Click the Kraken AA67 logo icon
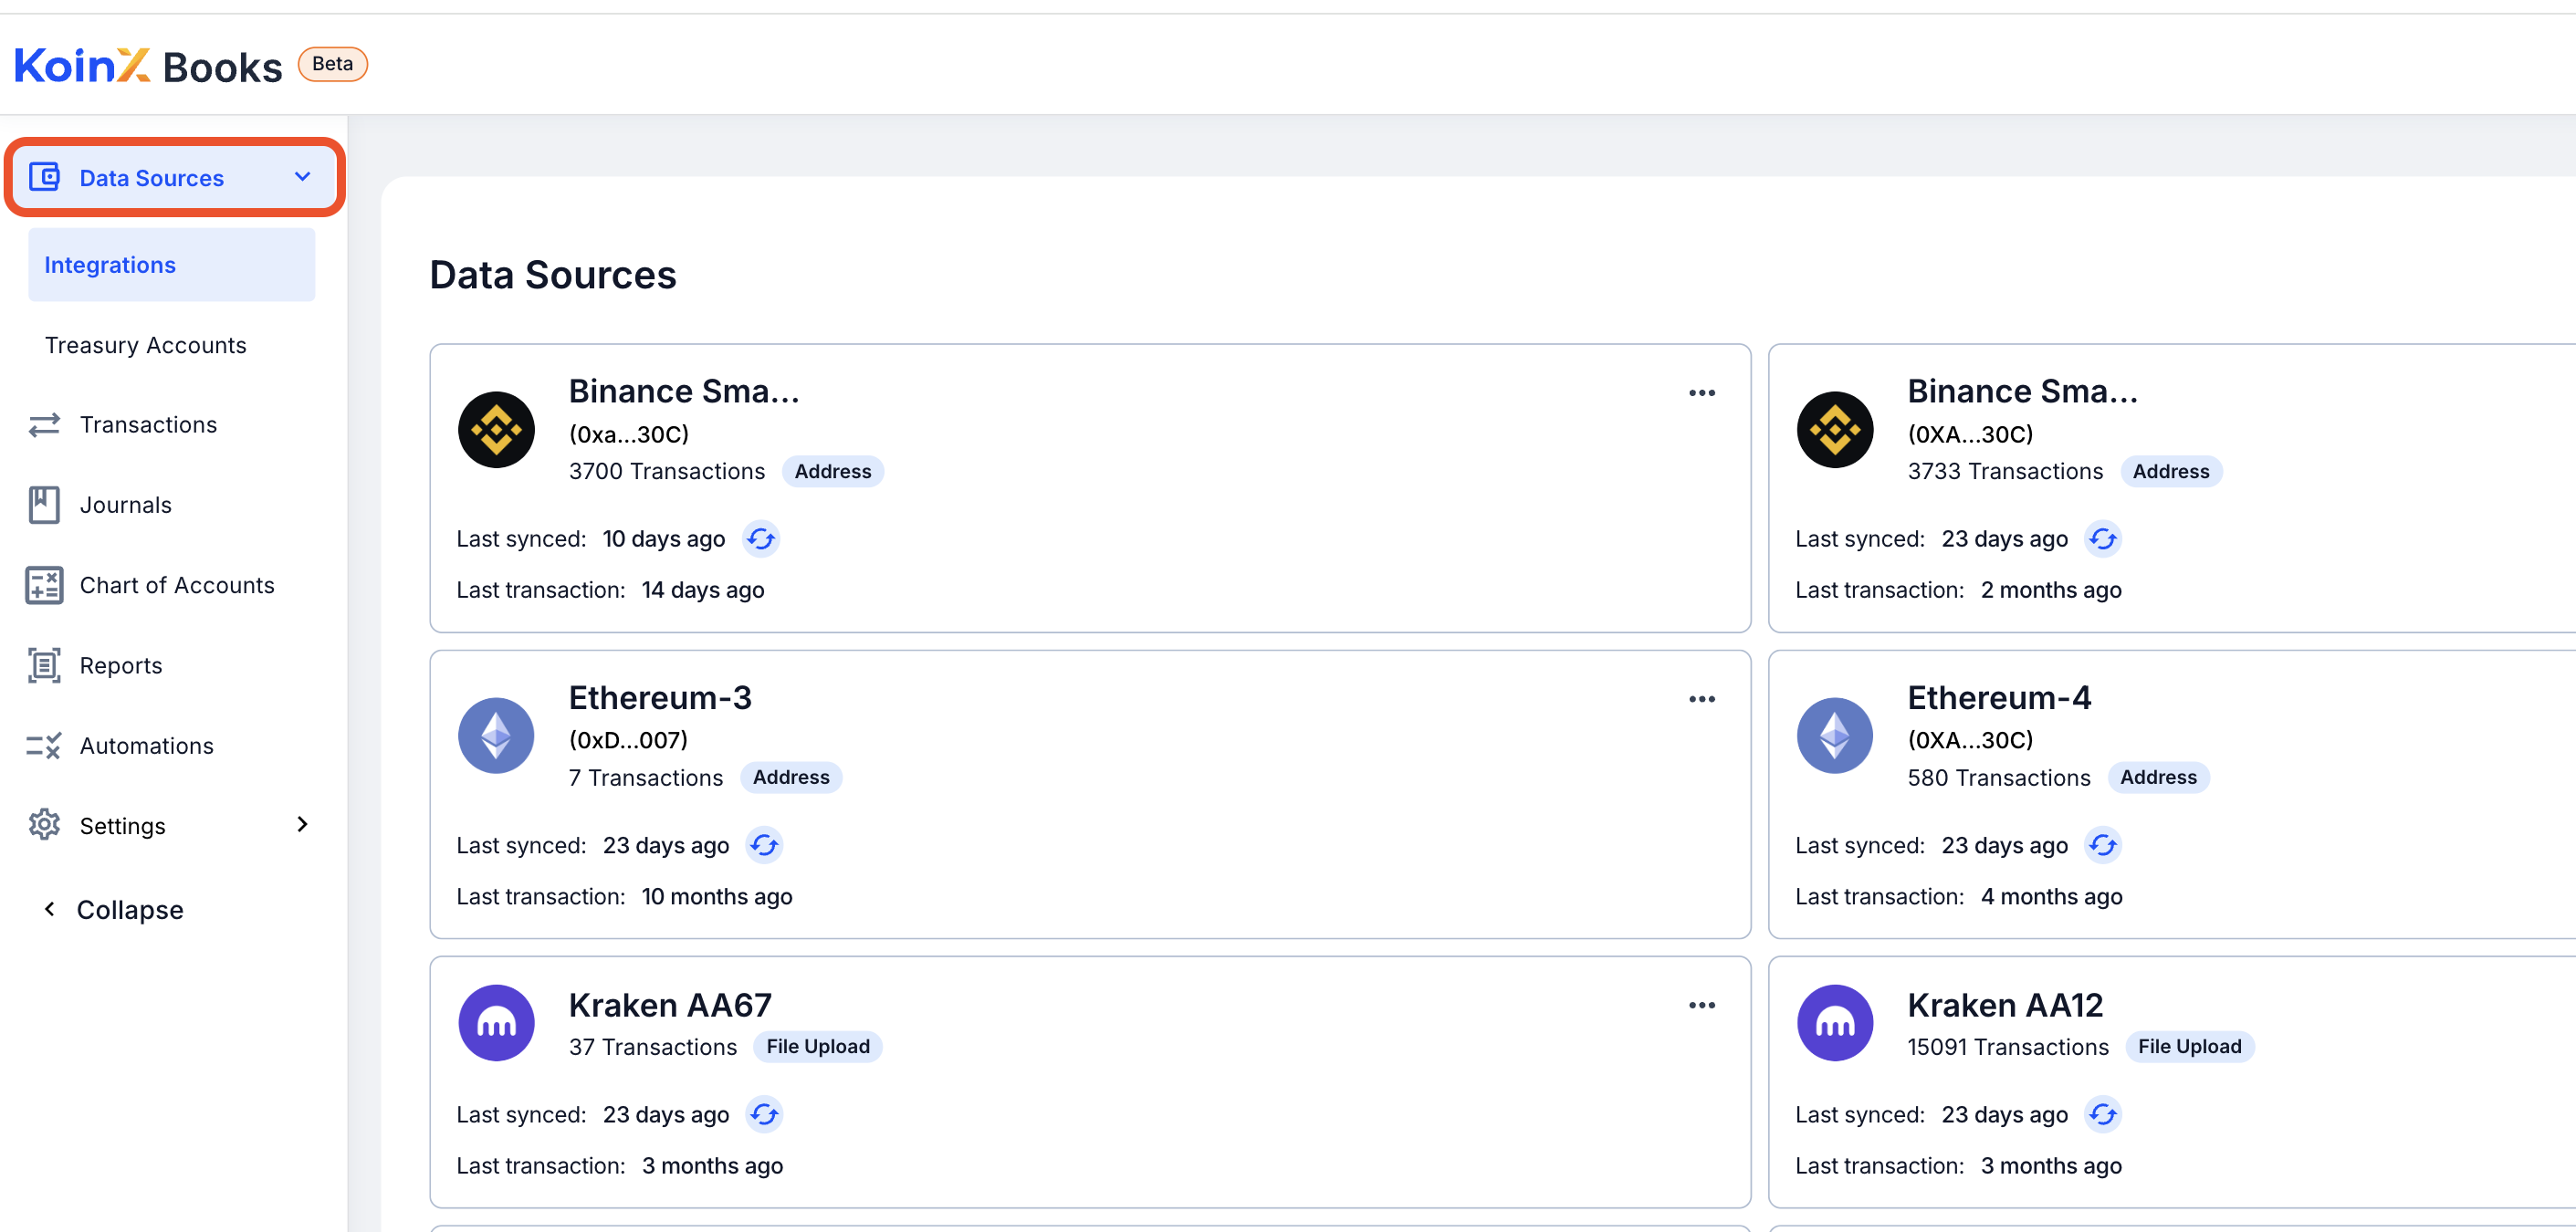Screen dimensions: 2576x1232 [x=496, y=1023]
